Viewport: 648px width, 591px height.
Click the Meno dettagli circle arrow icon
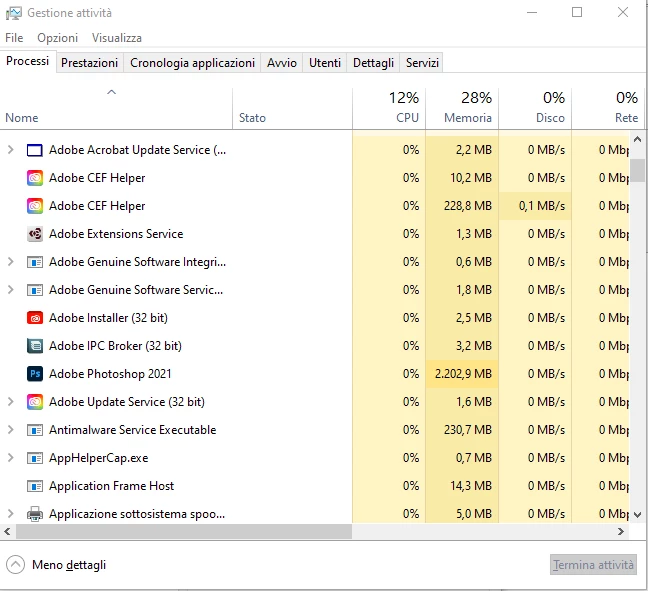[x=15, y=565]
